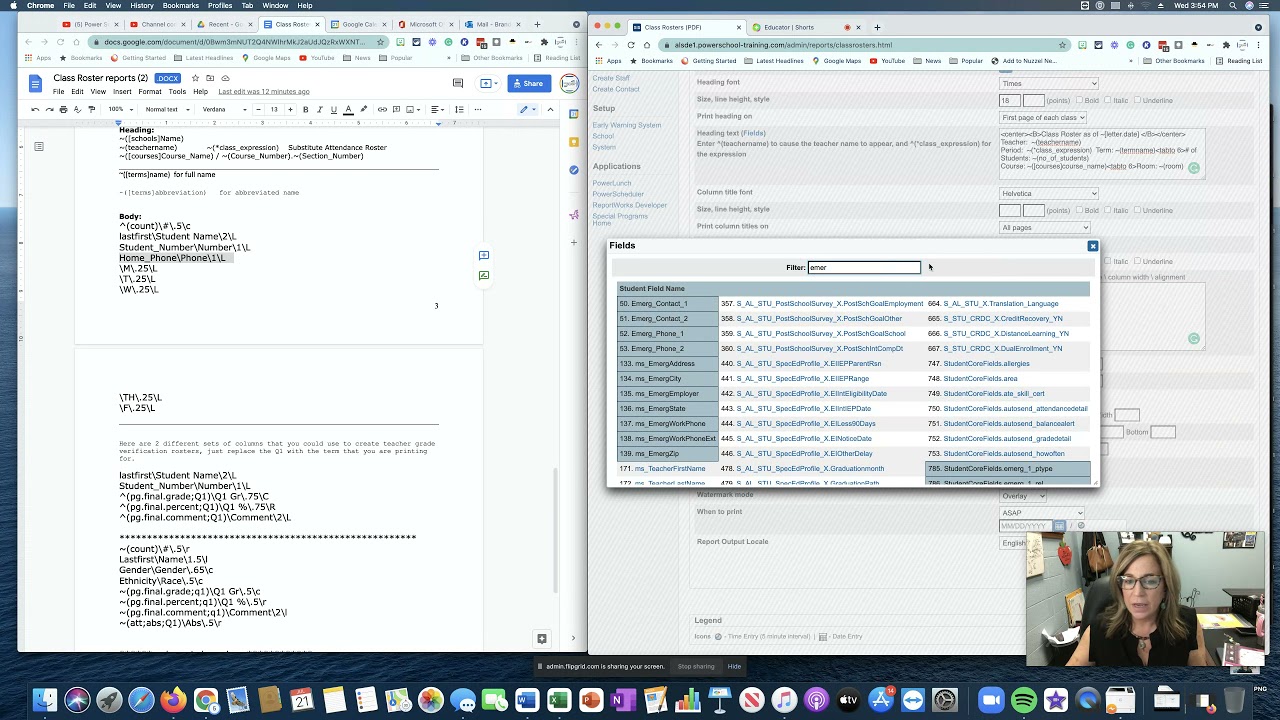This screenshot has width=1280, height=720.
Task: Open the PowerScheduler sidebar link
Action: (617, 194)
